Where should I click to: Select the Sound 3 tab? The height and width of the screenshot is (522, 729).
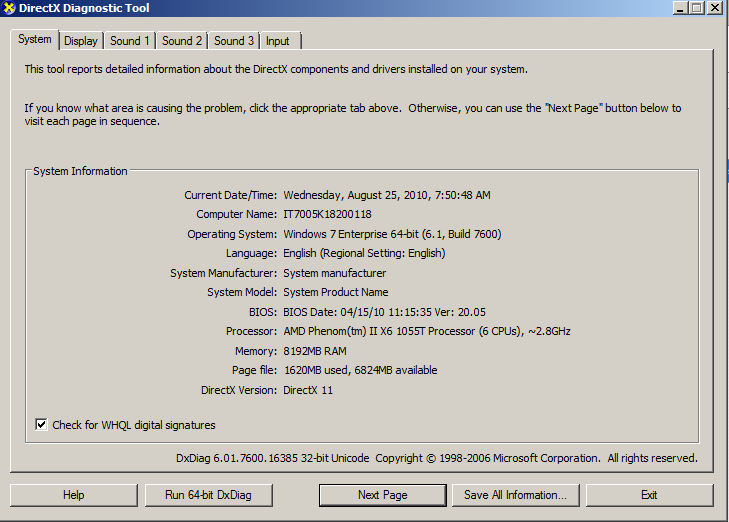pyautogui.click(x=234, y=41)
